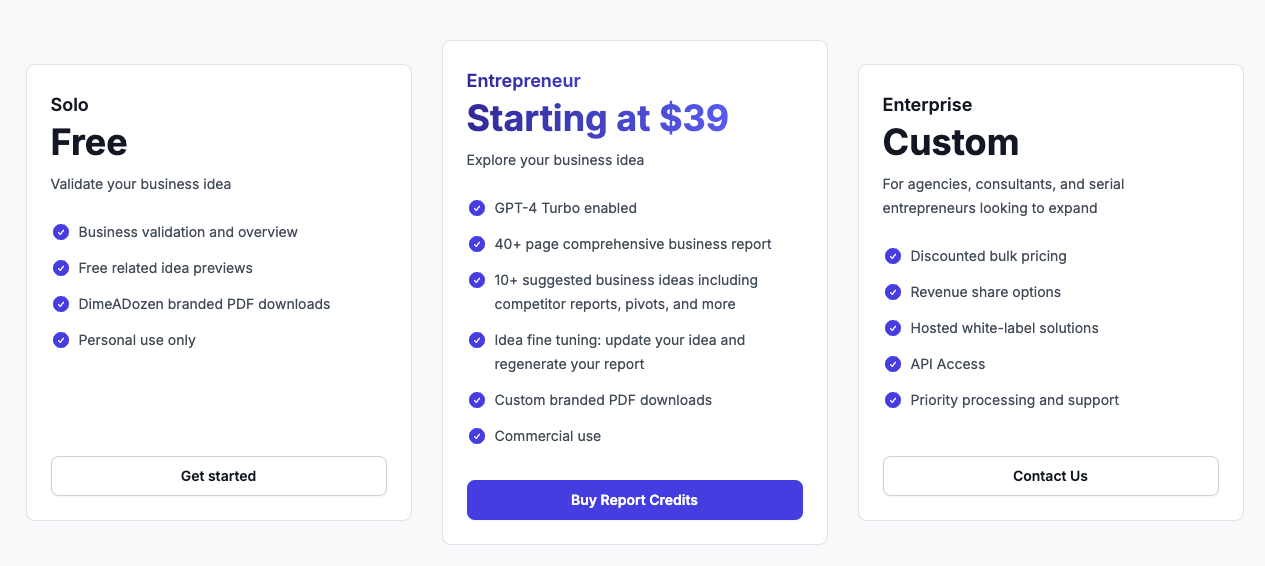The width and height of the screenshot is (1265, 566).
Task: Click the Enterprise Custom heading
Action: pyautogui.click(x=950, y=142)
